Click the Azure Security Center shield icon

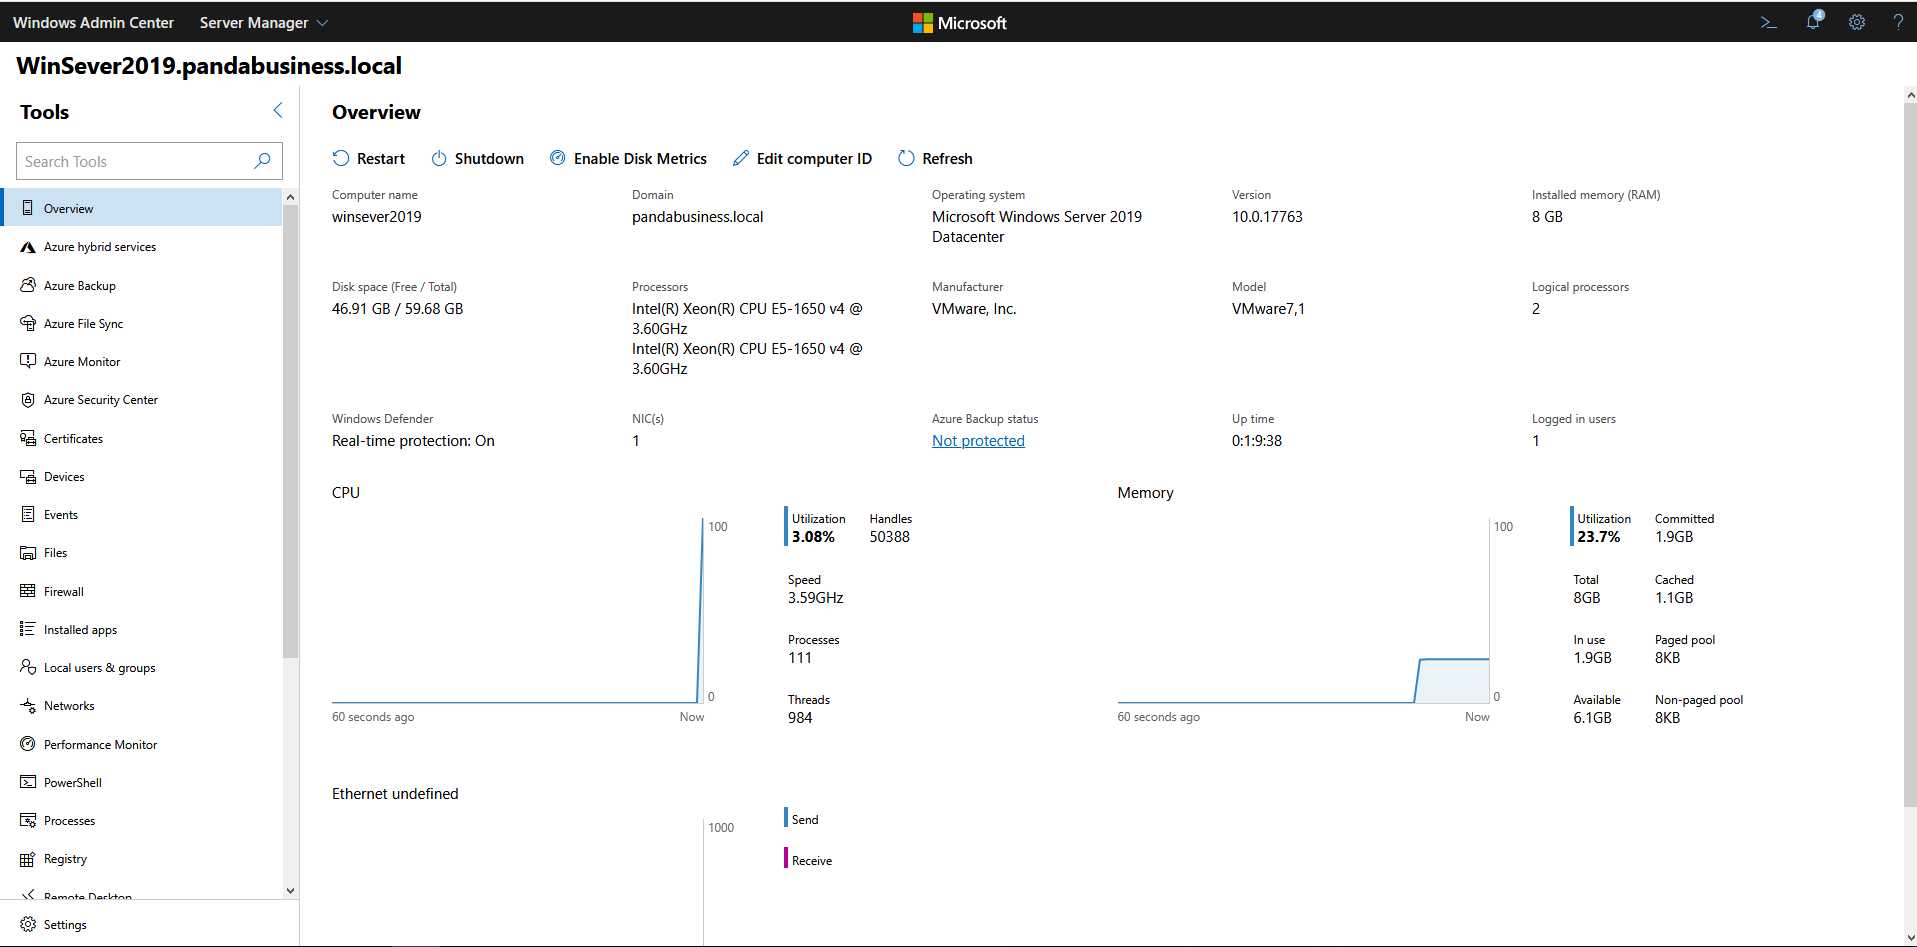point(28,400)
